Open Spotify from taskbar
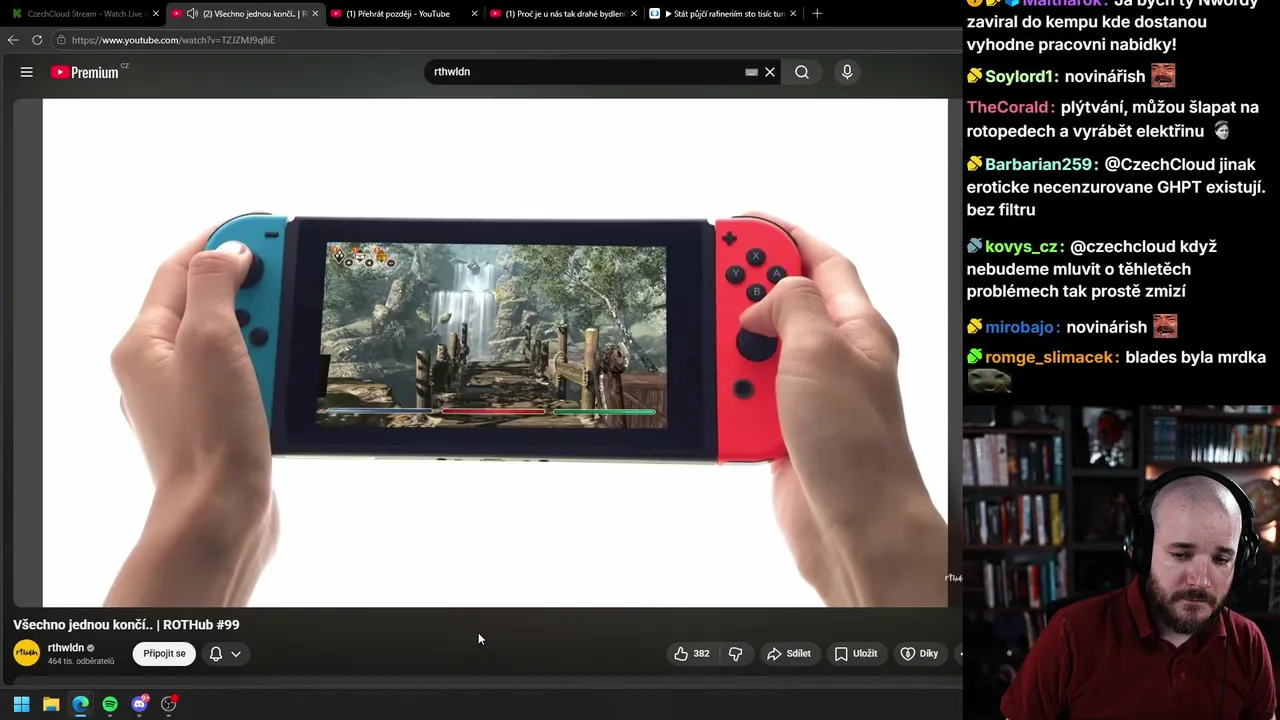The image size is (1280, 720). coord(110,704)
